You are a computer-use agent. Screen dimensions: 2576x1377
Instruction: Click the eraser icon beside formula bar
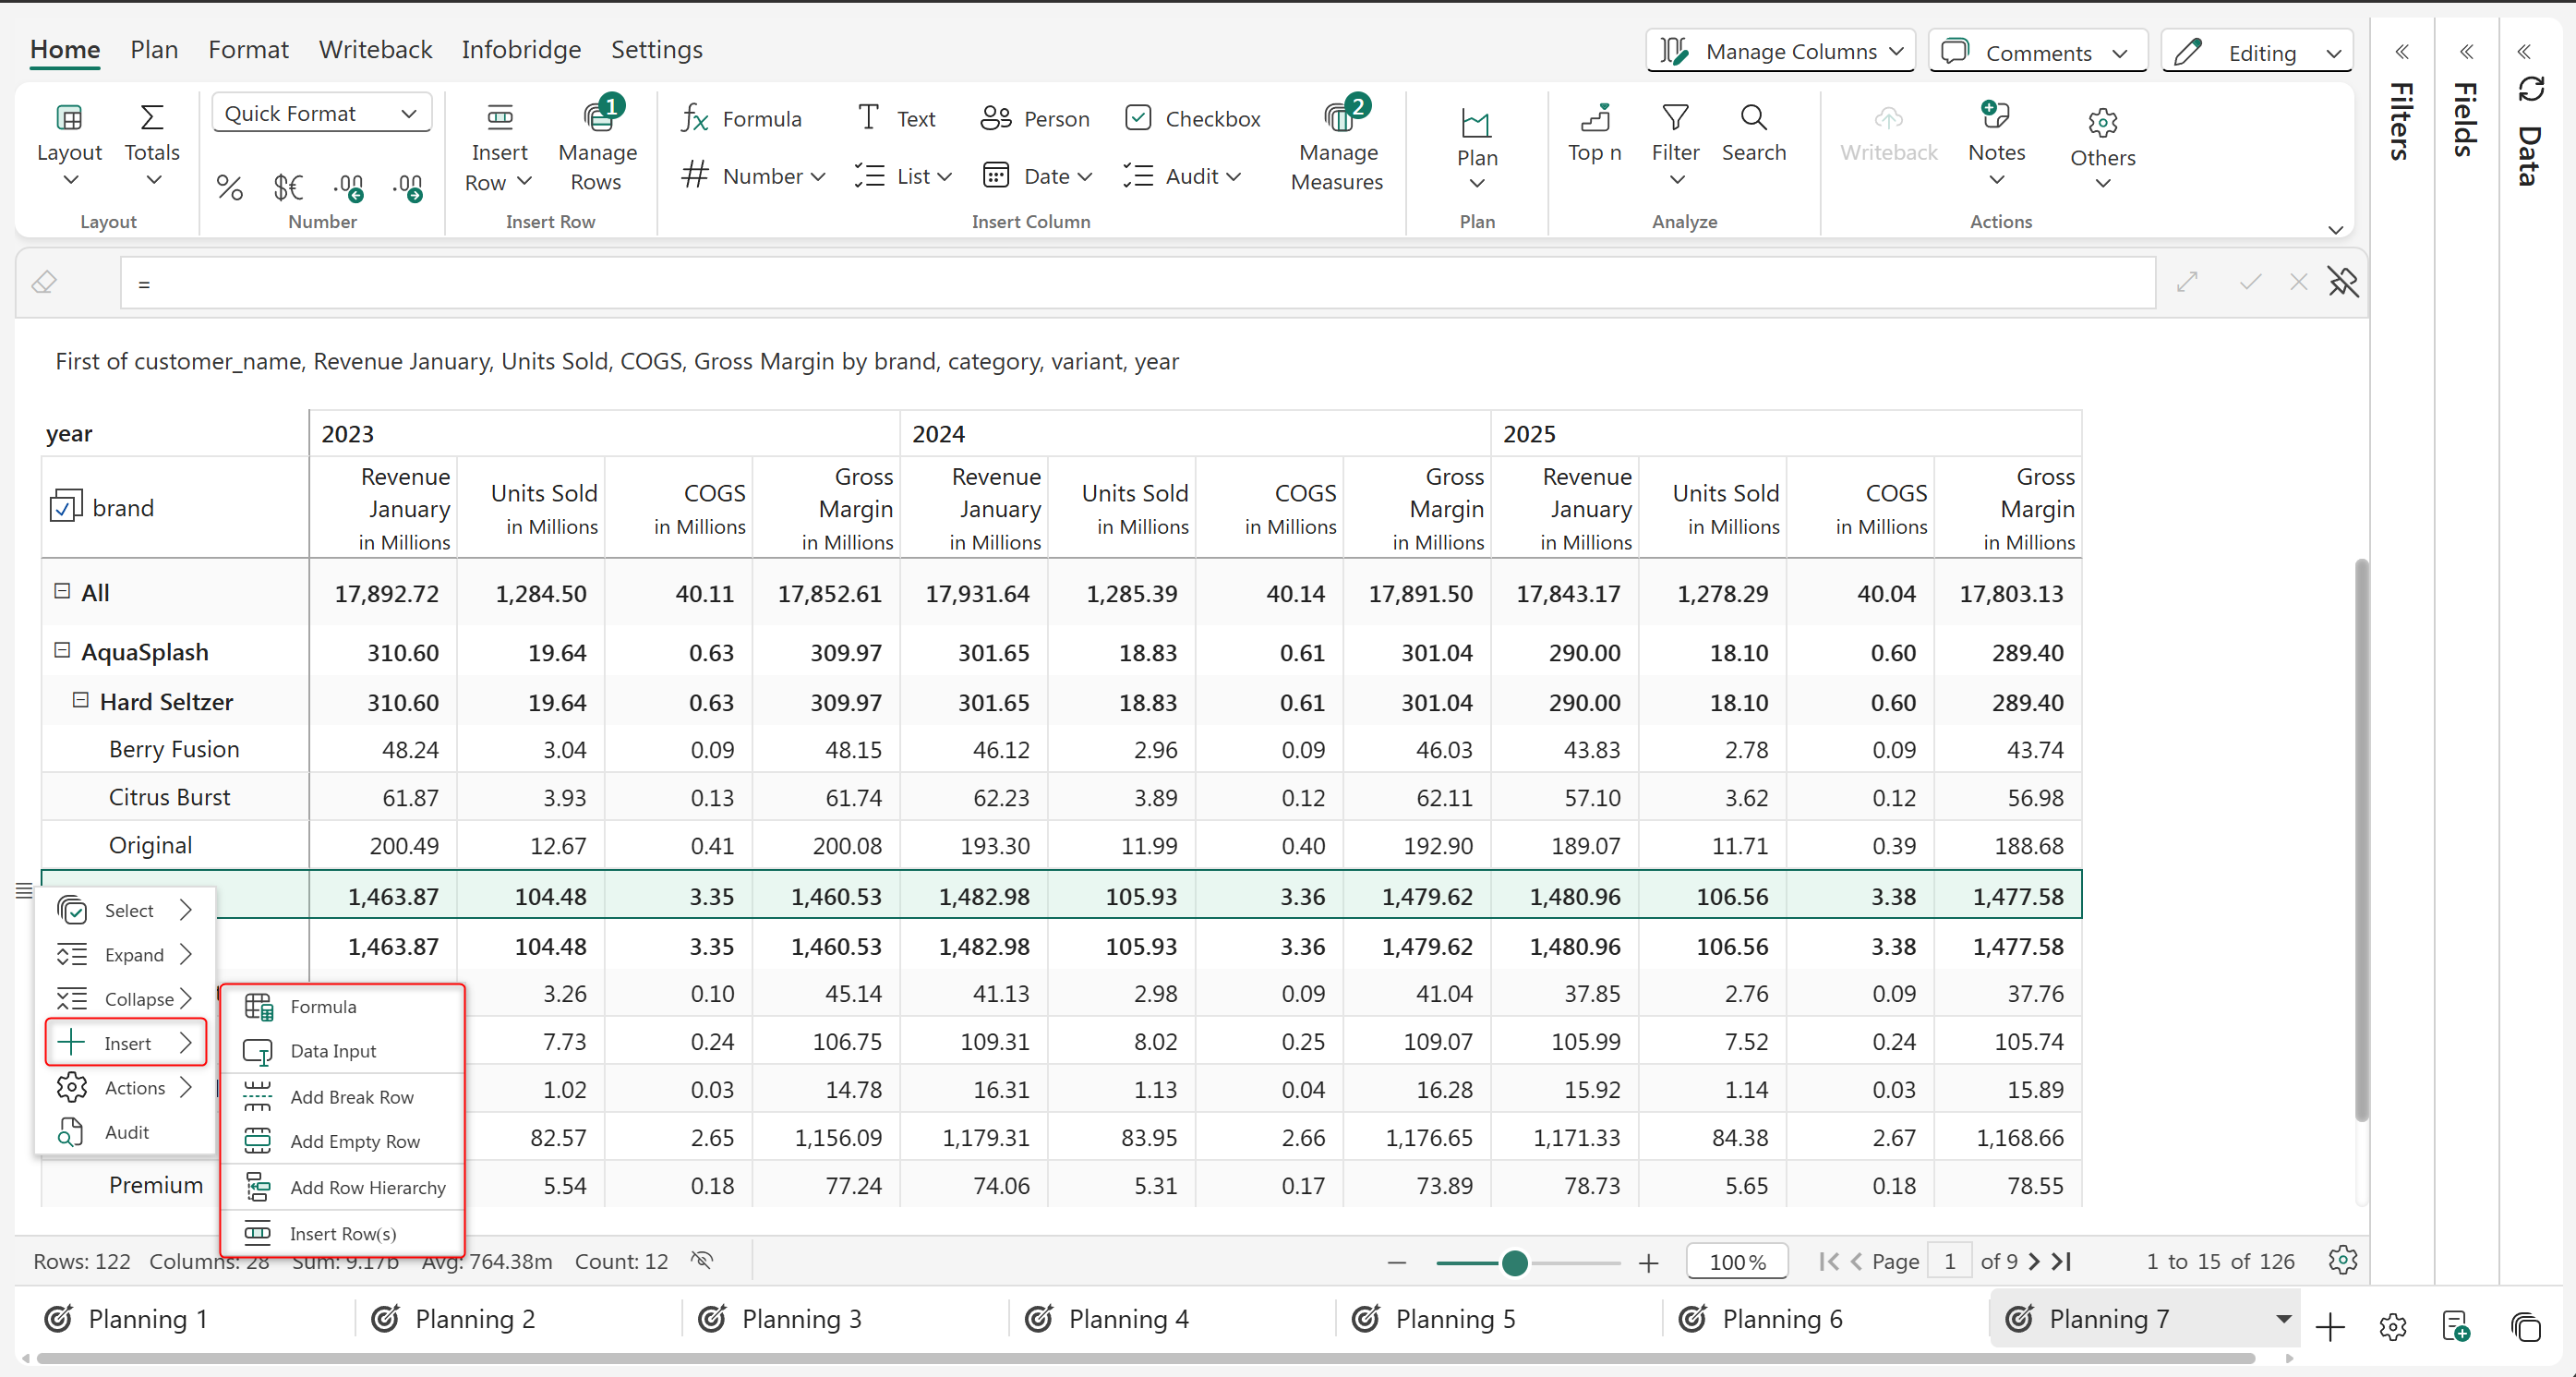pyautogui.click(x=44, y=283)
